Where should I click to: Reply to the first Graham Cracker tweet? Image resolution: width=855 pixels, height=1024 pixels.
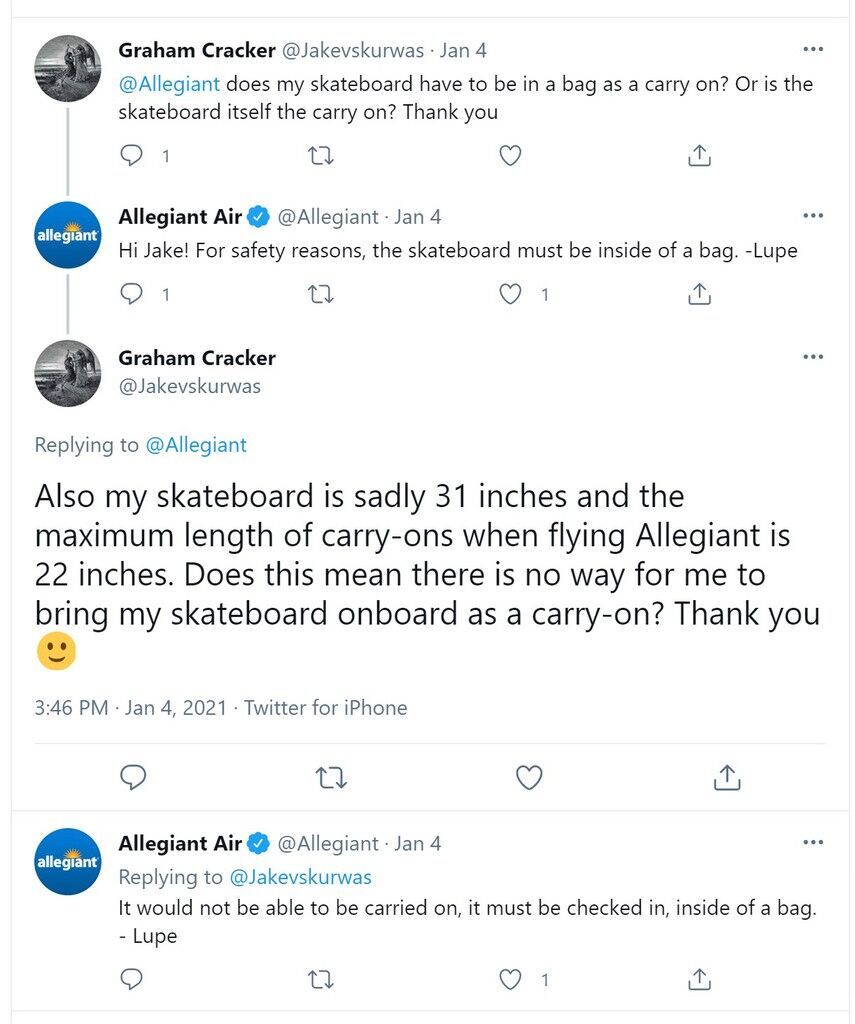132,155
